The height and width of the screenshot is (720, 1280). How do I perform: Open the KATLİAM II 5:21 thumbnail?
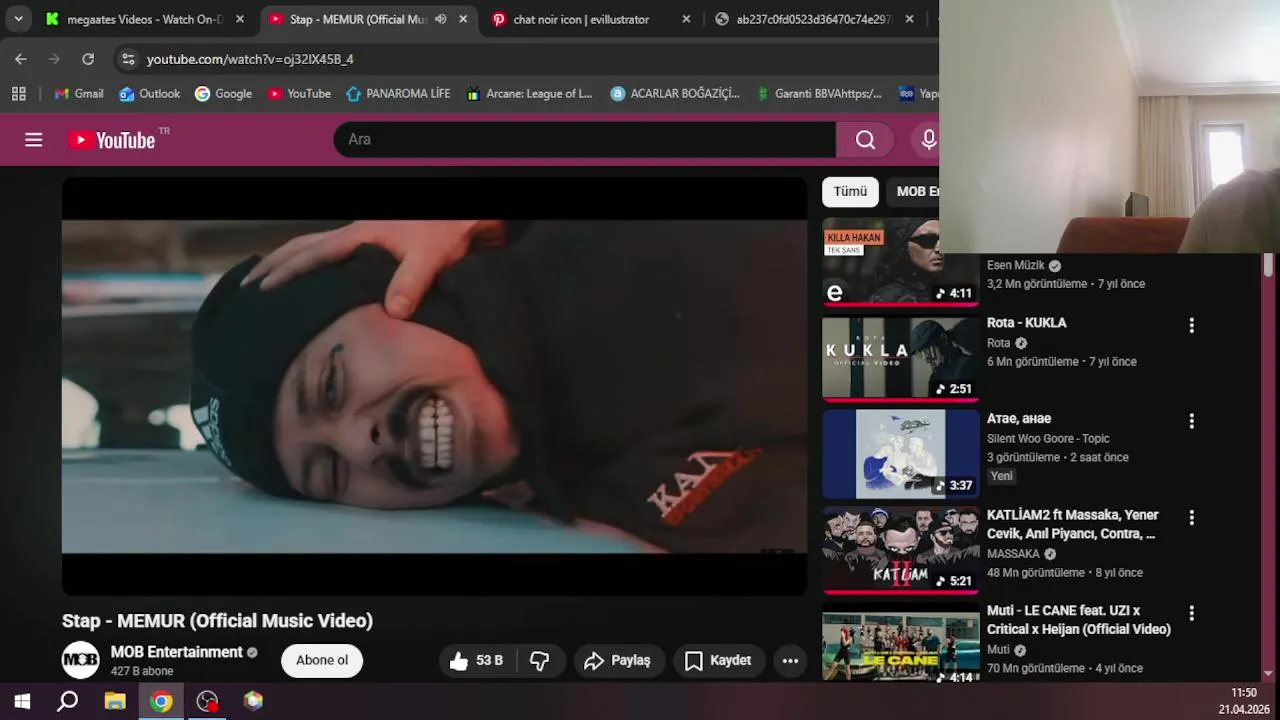pos(901,549)
